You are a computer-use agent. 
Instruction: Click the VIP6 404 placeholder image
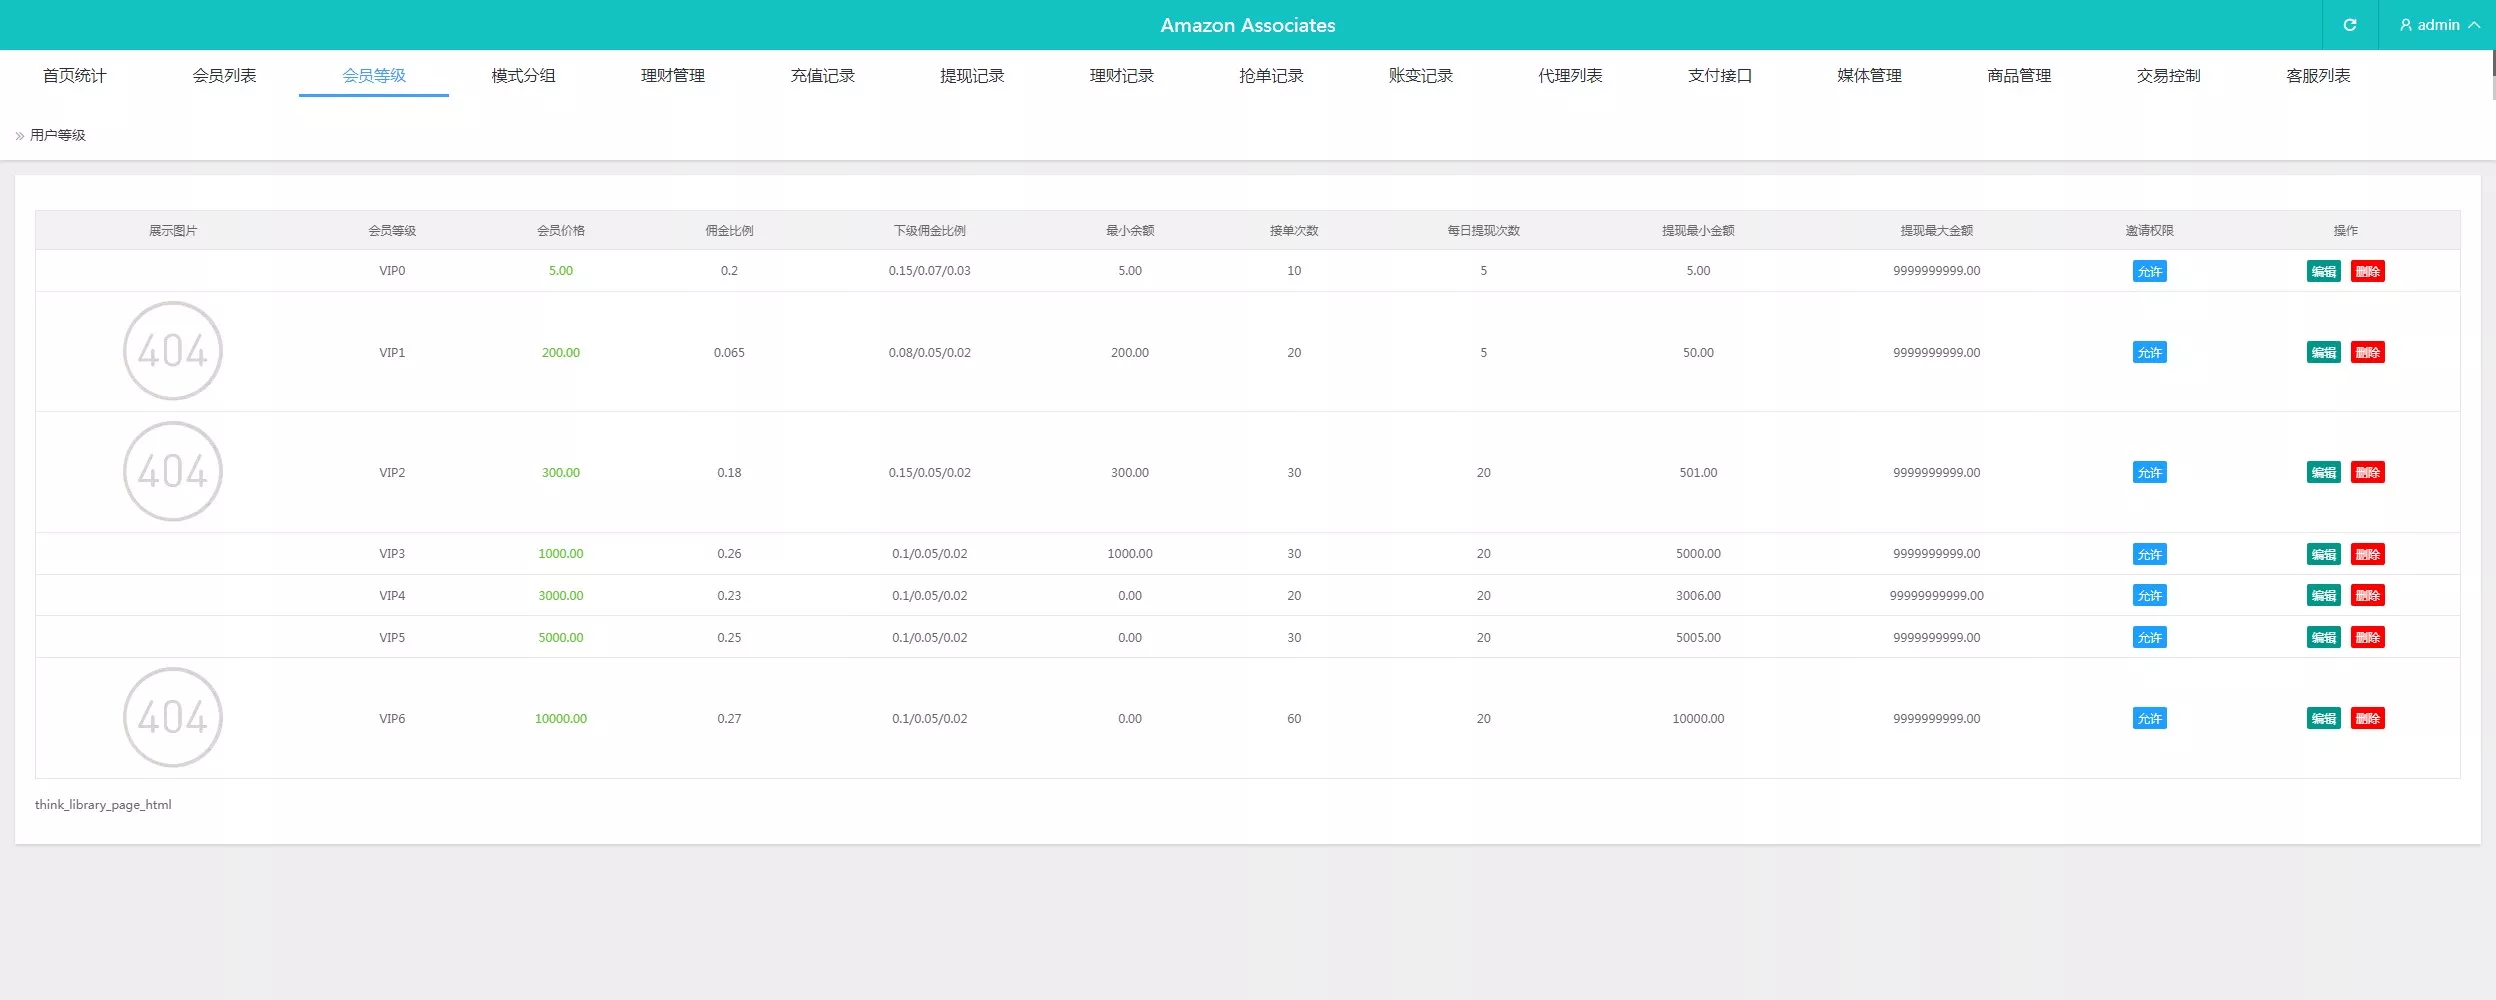pos(173,717)
